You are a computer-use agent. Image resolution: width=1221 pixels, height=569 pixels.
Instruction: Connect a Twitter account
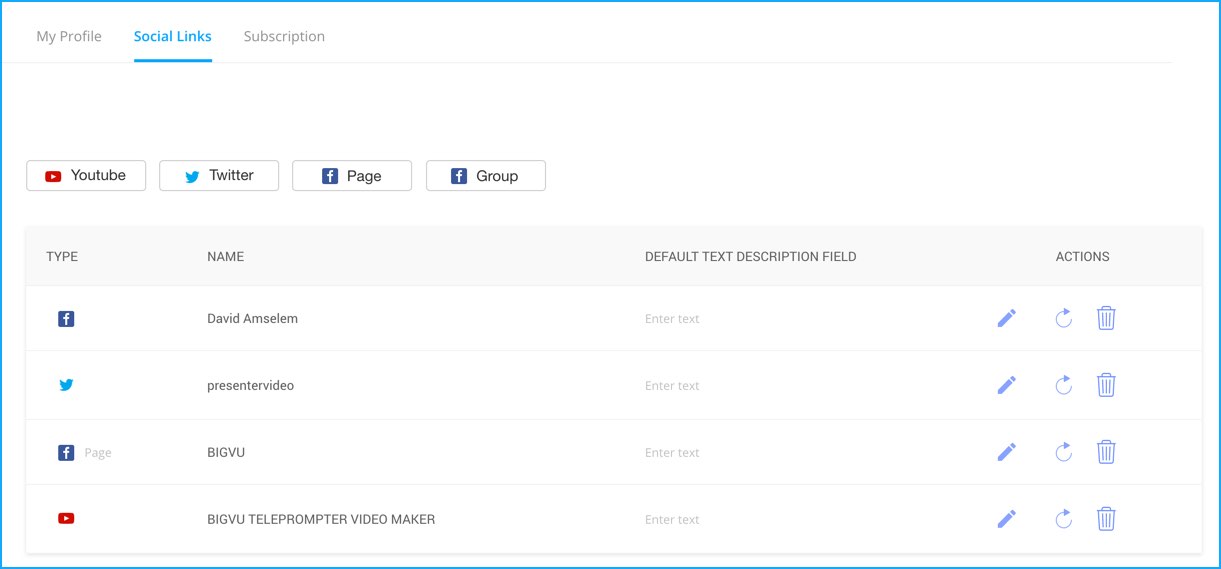tap(219, 175)
